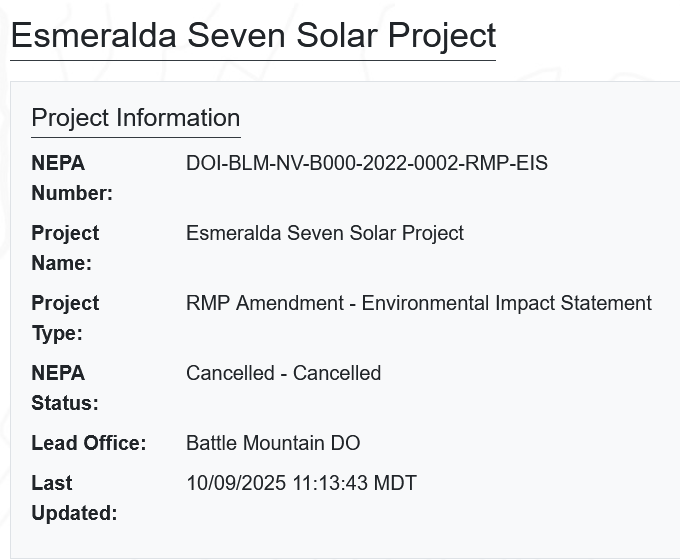Click the NEPA number DOI-BLM-NV-B000-2022-0002-RMP-EIS value
Image resolution: width=680 pixels, height=560 pixels.
(x=367, y=163)
